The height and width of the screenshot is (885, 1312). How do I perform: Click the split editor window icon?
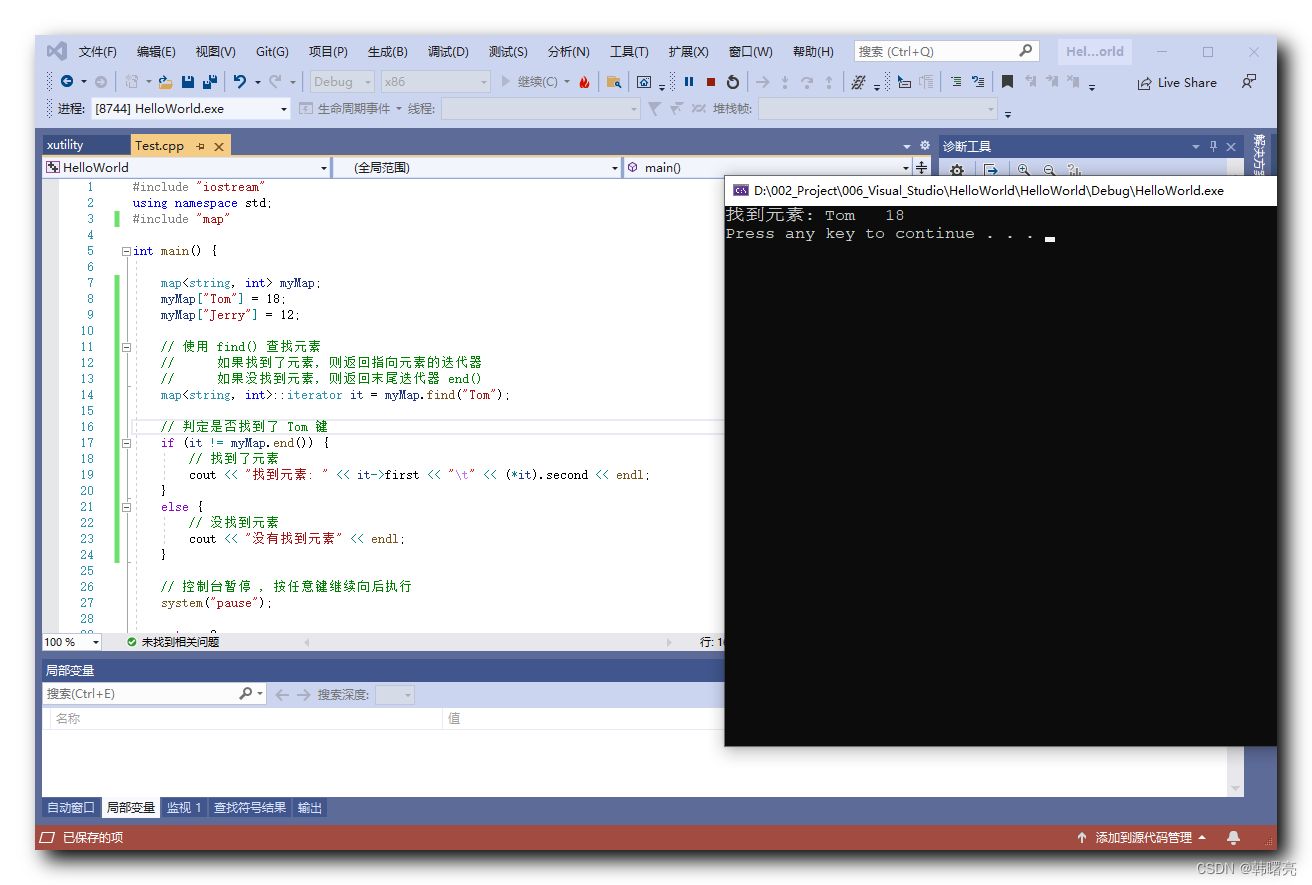[922, 168]
